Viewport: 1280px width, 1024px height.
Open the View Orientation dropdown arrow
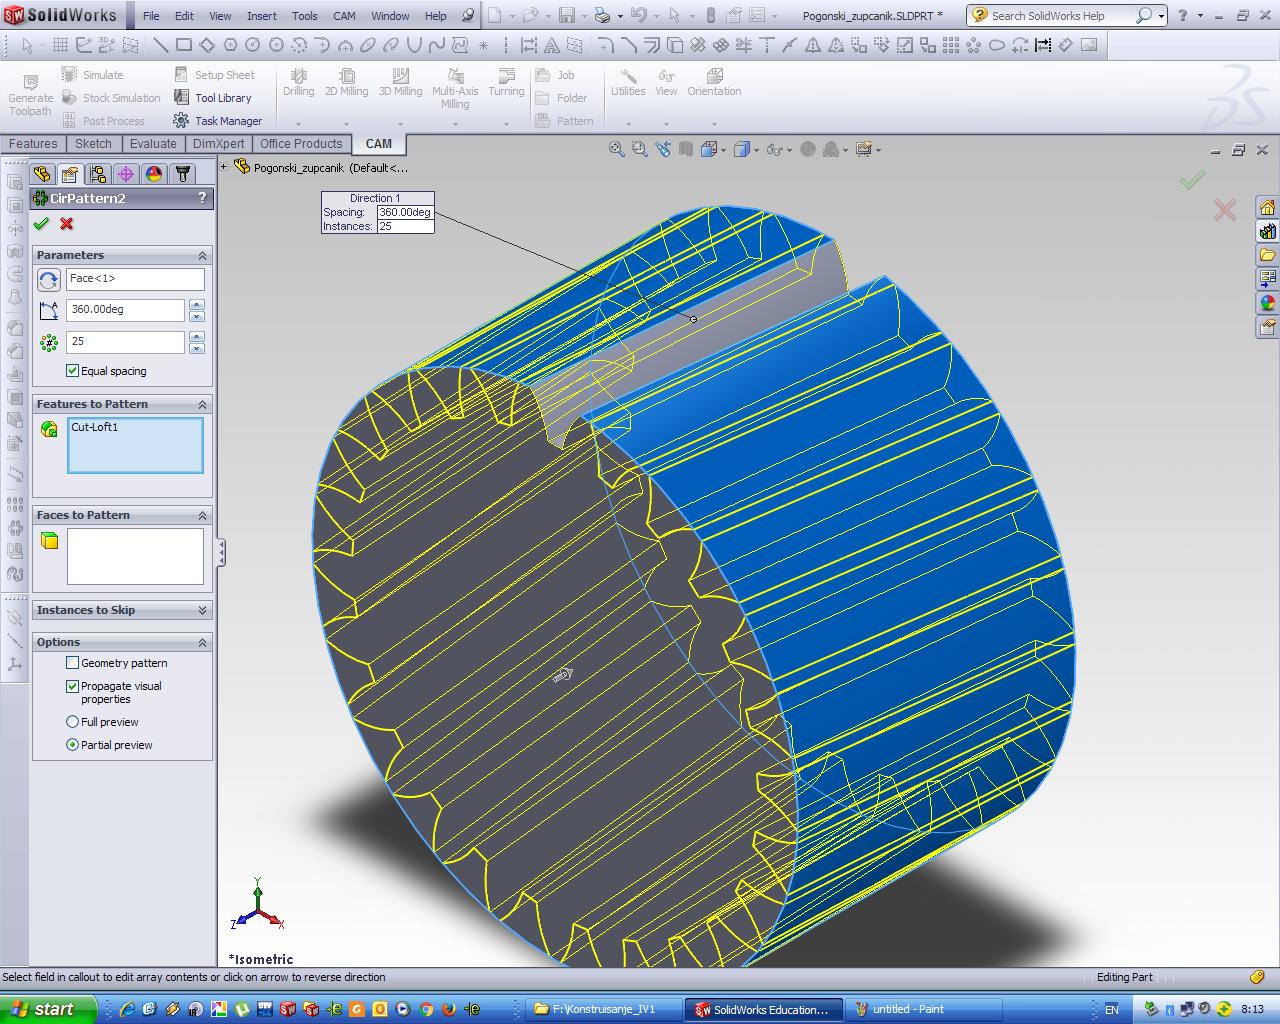point(725,150)
